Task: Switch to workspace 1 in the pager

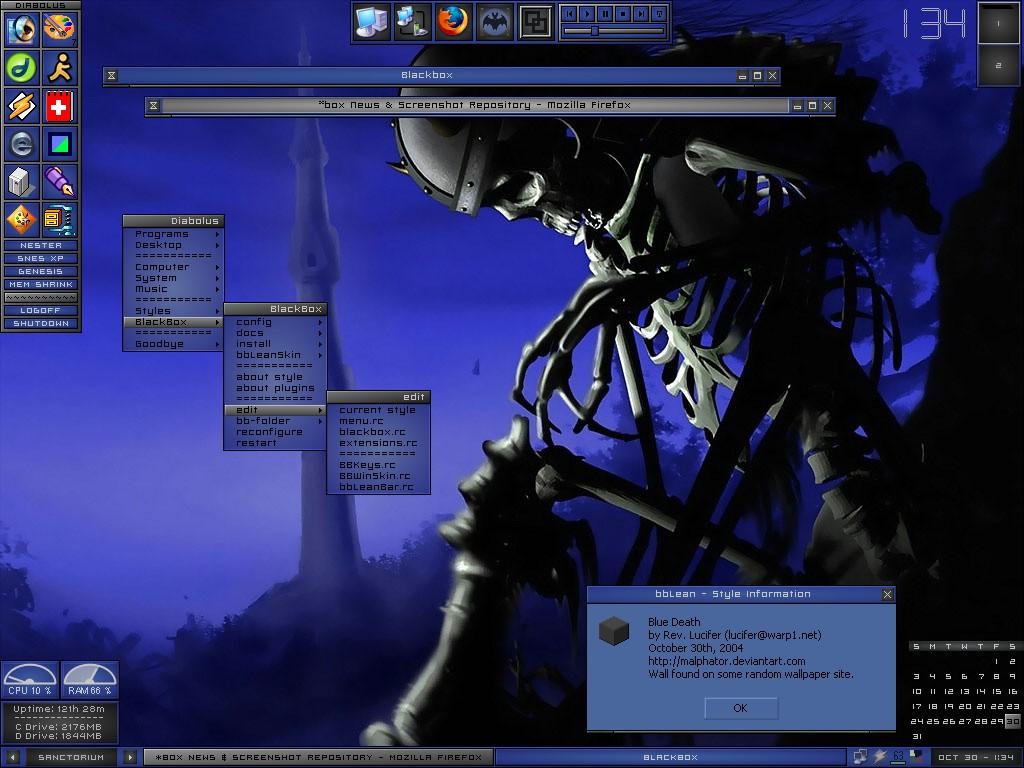Action: click(998, 24)
